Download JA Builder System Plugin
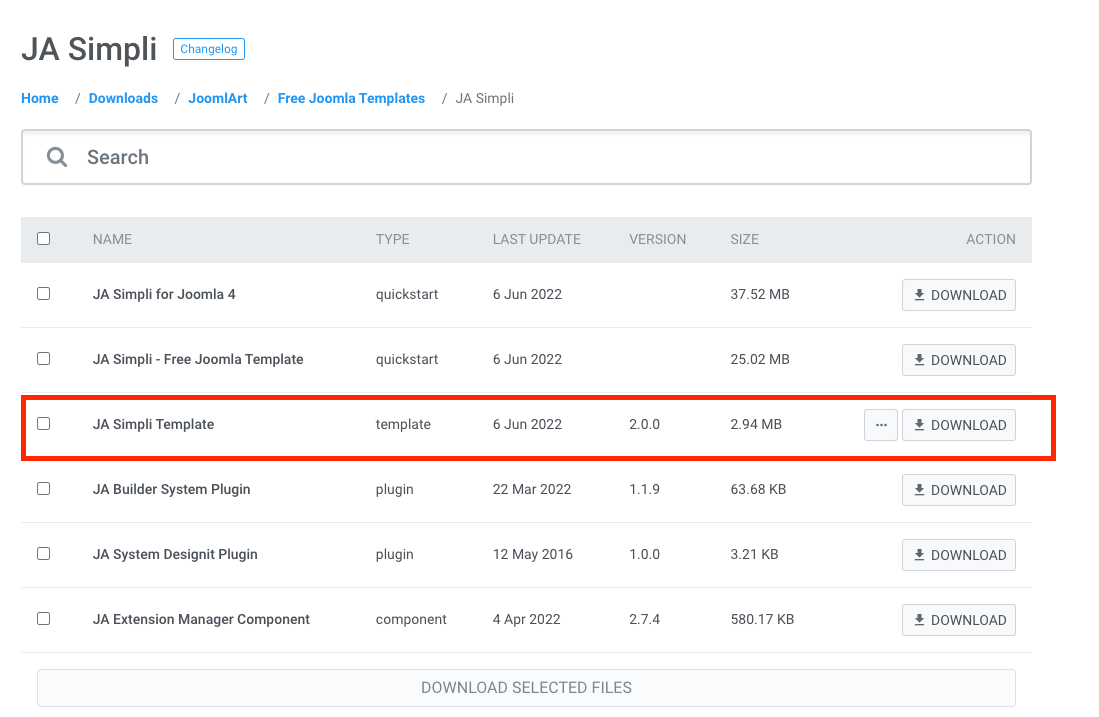The height and width of the screenshot is (717, 1099). [959, 490]
